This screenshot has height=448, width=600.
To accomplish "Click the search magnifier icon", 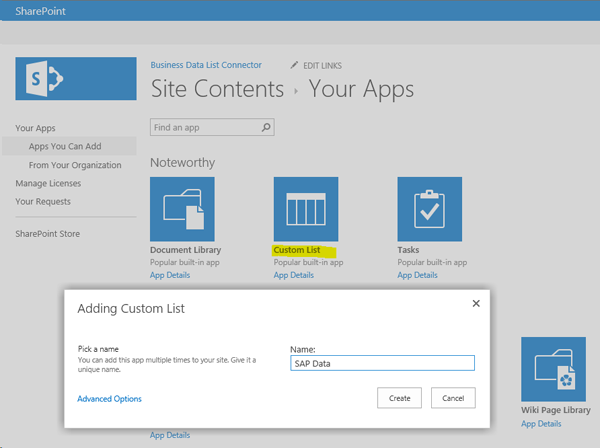I will pos(266,128).
